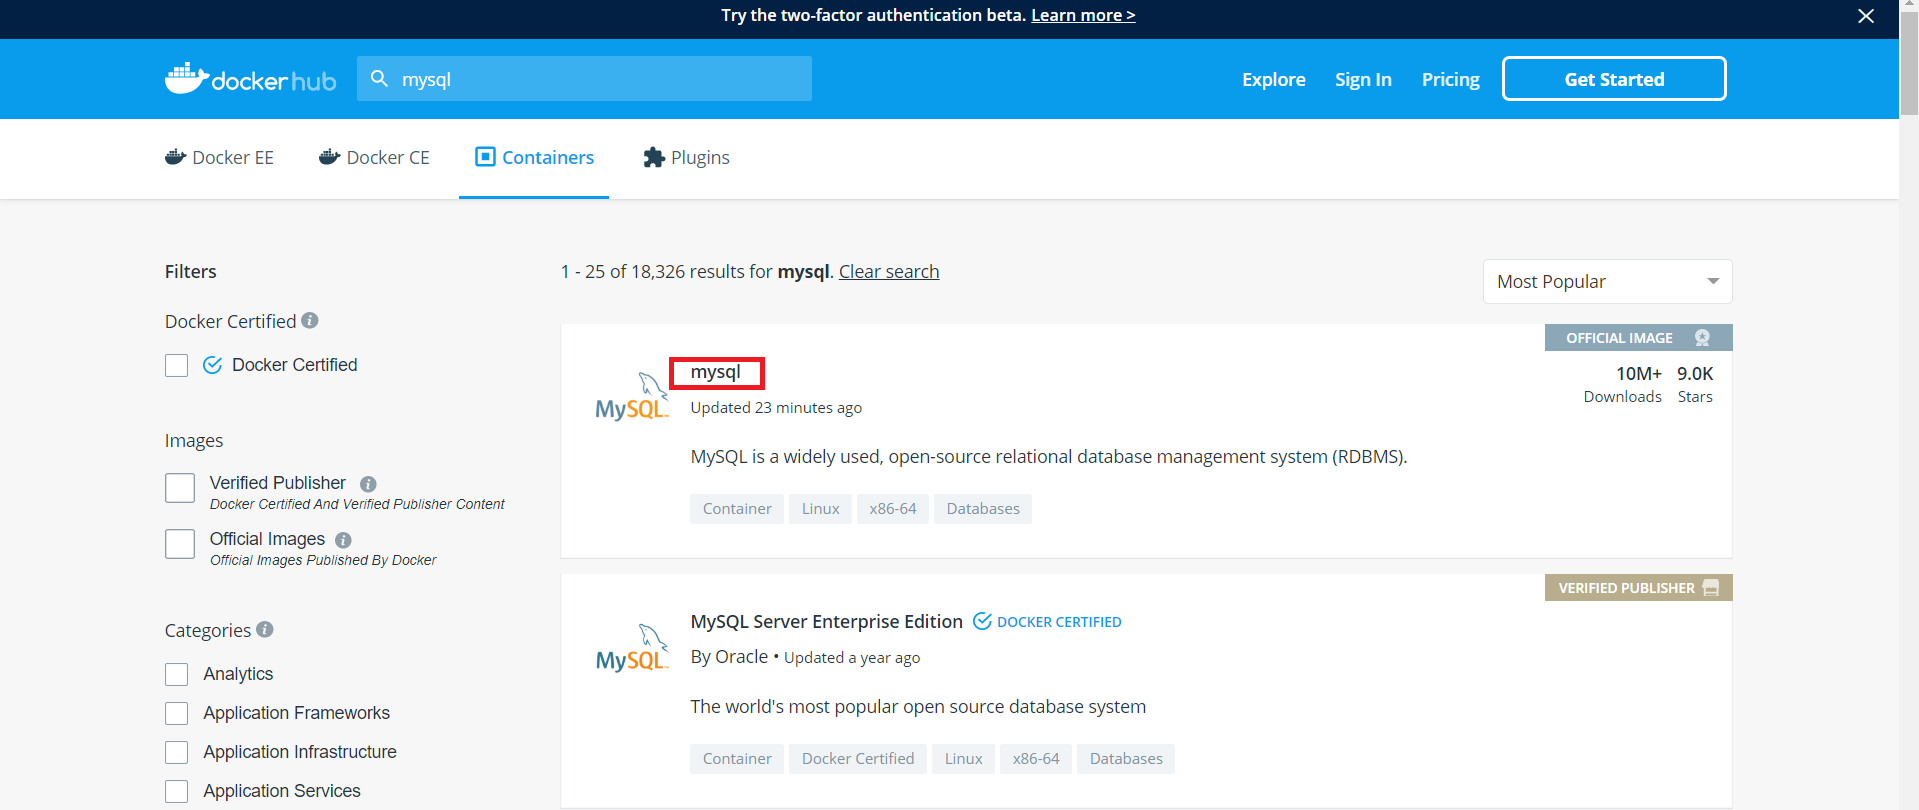1919x810 pixels.
Task: Tick the Analytics category checkbox
Action: click(x=177, y=675)
